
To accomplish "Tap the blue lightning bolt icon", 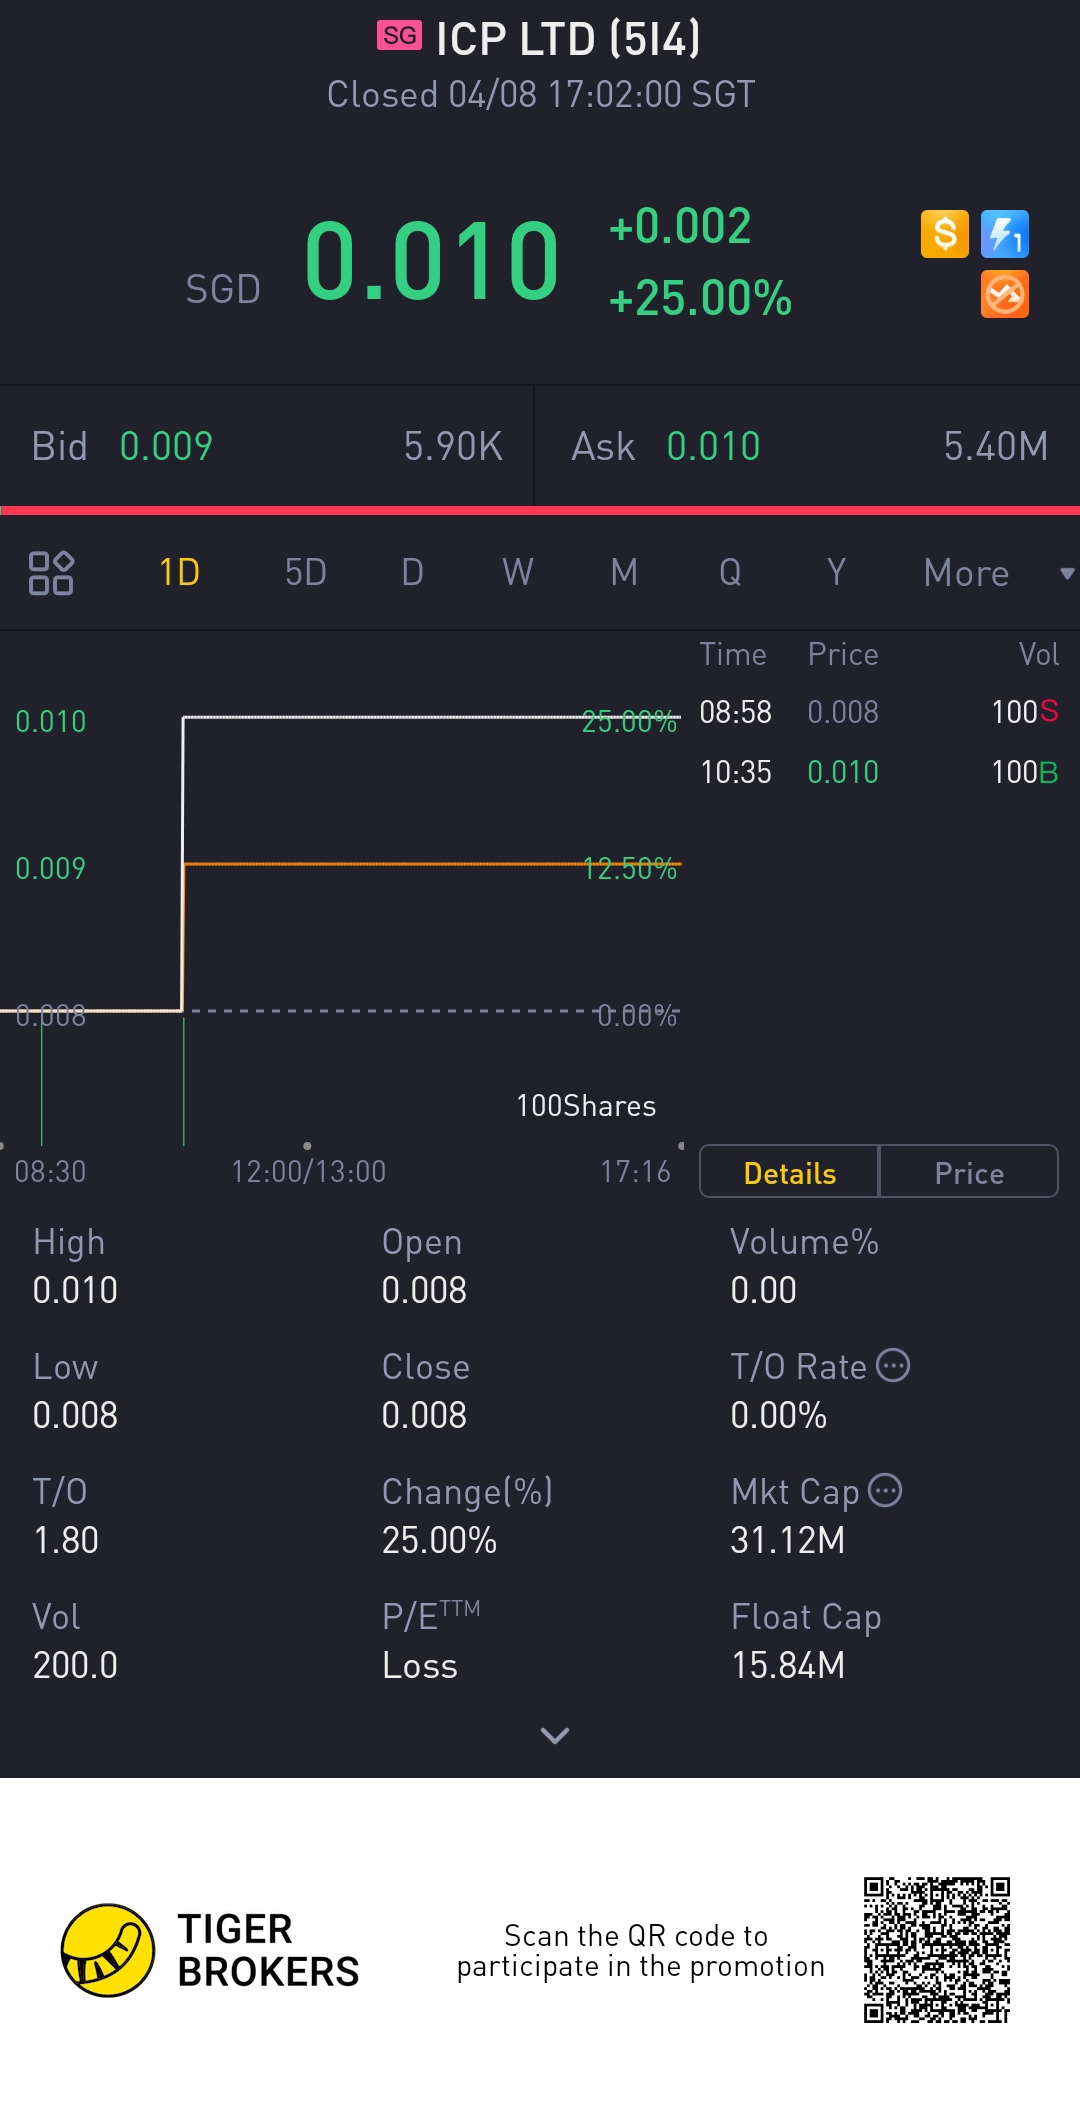I will click(x=1004, y=235).
